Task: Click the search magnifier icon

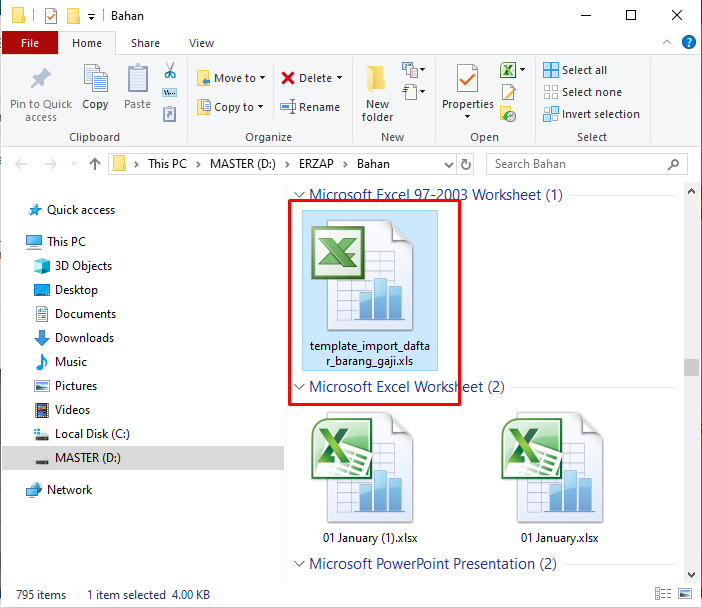Action: (673, 164)
